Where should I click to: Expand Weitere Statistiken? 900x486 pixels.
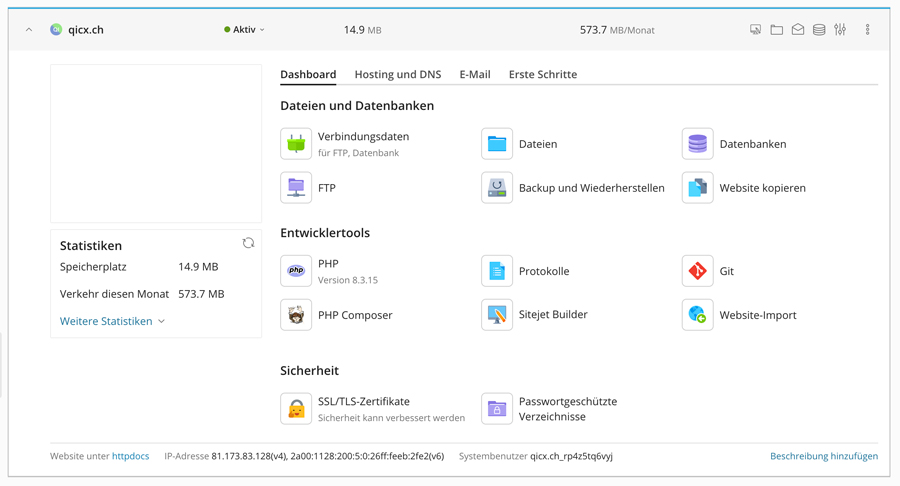click(112, 321)
